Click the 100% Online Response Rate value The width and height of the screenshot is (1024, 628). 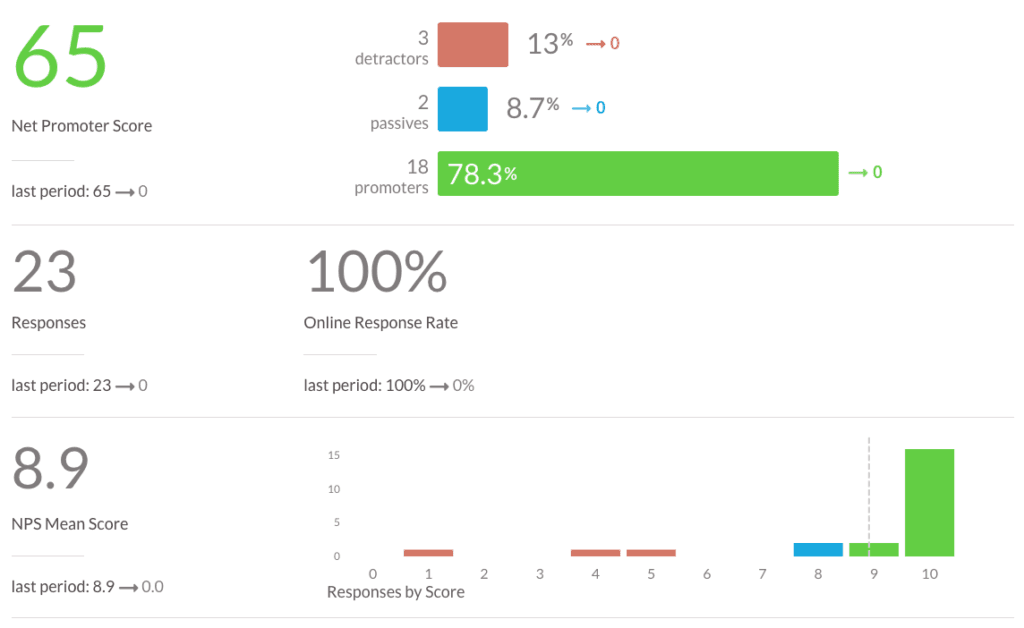pyautogui.click(x=376, y=272)
